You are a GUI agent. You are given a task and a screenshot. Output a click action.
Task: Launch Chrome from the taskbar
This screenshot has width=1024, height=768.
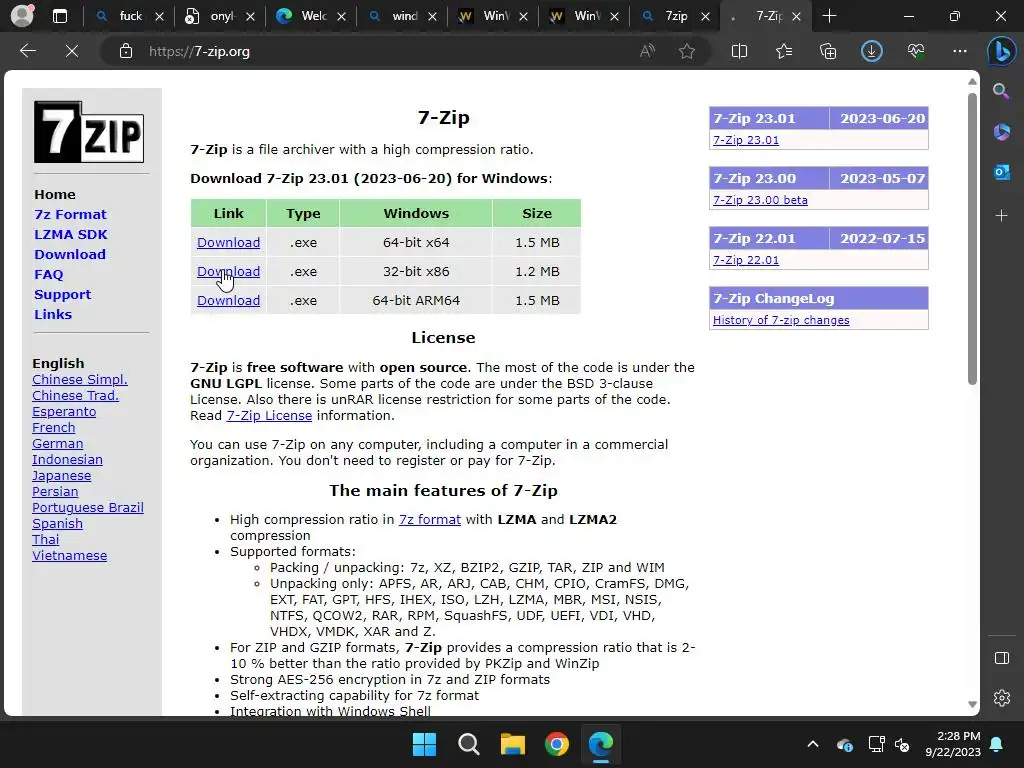click(557, 744)
